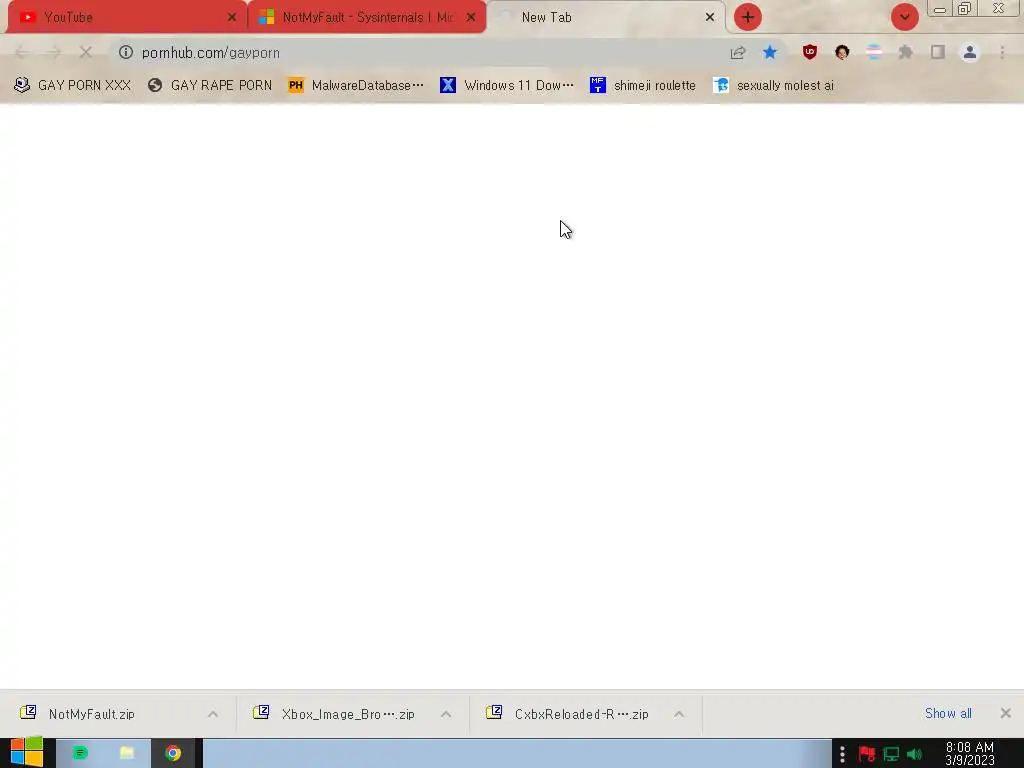Viewport: 1024px width, 768px height.
Task: Open the shimeji roulette bookmark
Action: point(643,86)
